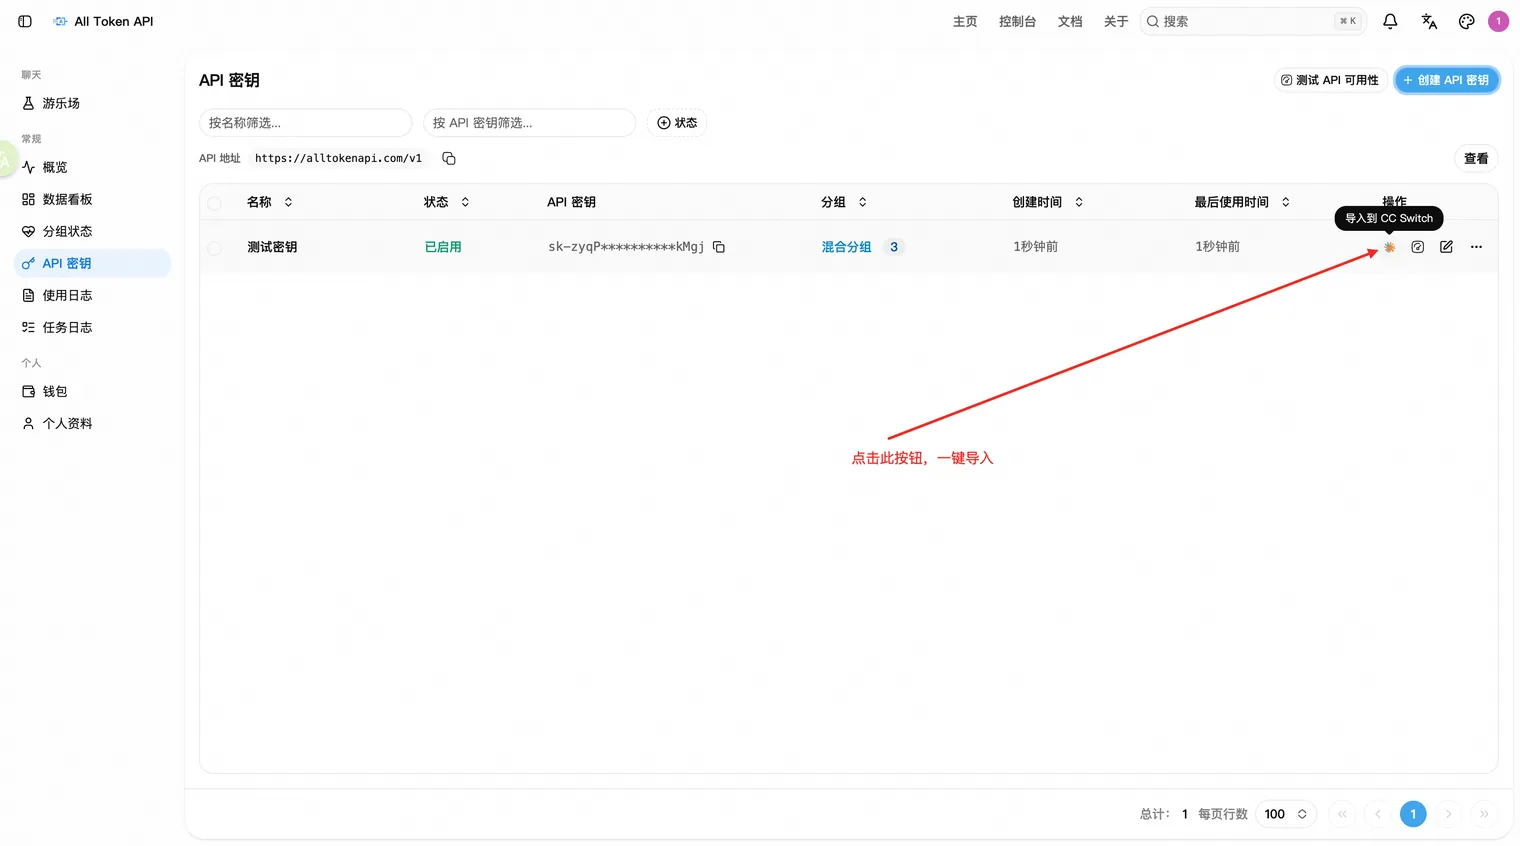This screenshot has width=1520, height=846.
Task: Go to next page in pagination
Action: 1448,814
